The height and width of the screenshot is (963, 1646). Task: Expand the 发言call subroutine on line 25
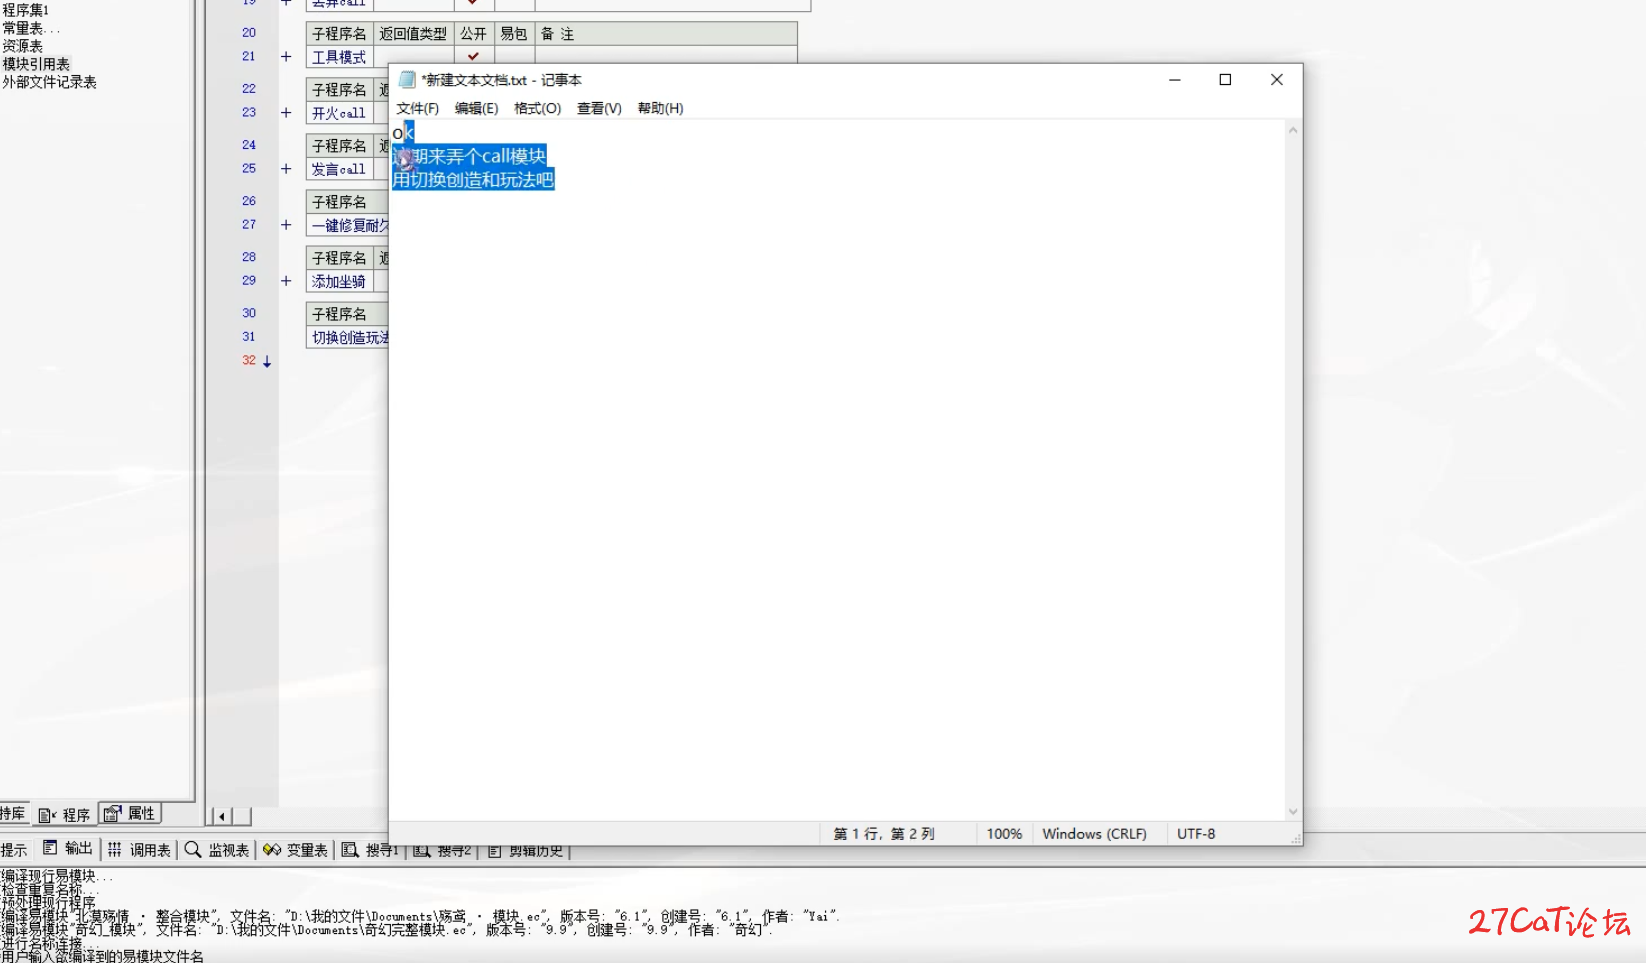coord(286,169)
